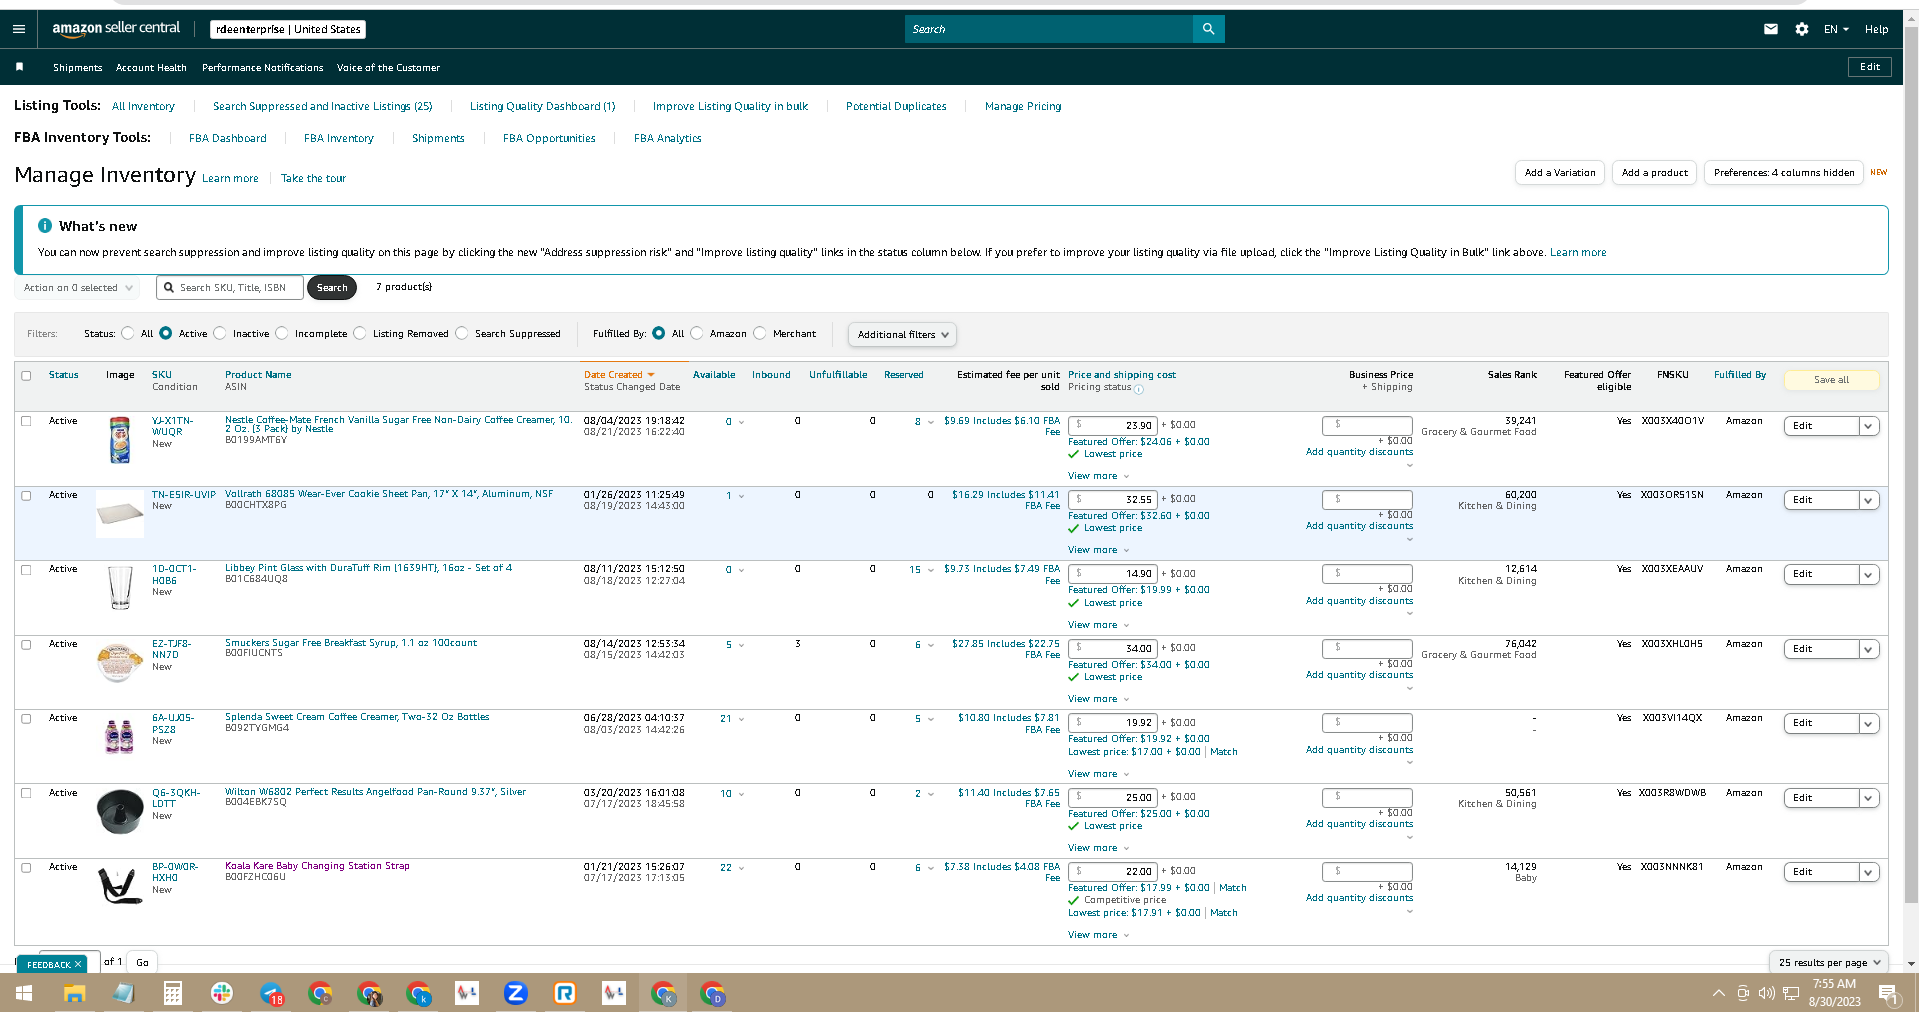Screen dimensions: 1919x1012
Task: Open File Explorer from taskbar
Action: (74, 993)
